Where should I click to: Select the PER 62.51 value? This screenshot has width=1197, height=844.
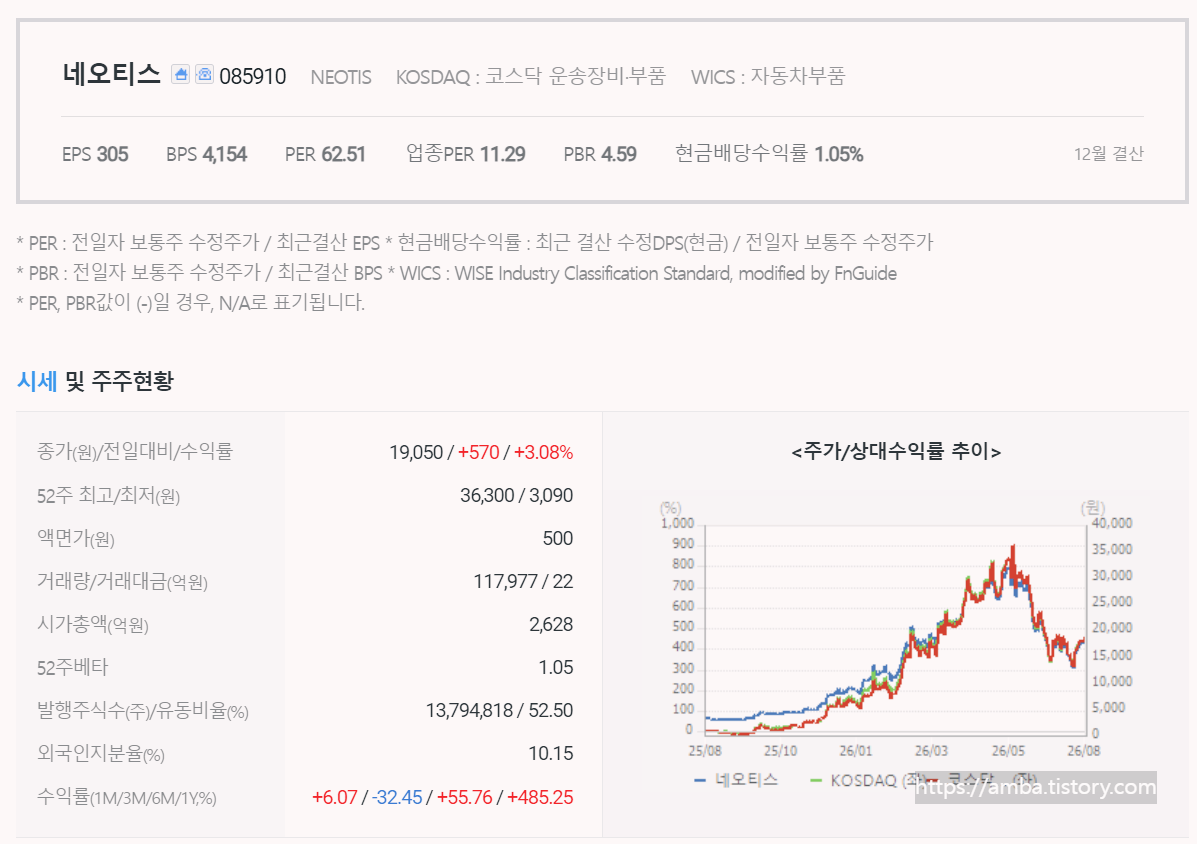(x=325, y=154)
